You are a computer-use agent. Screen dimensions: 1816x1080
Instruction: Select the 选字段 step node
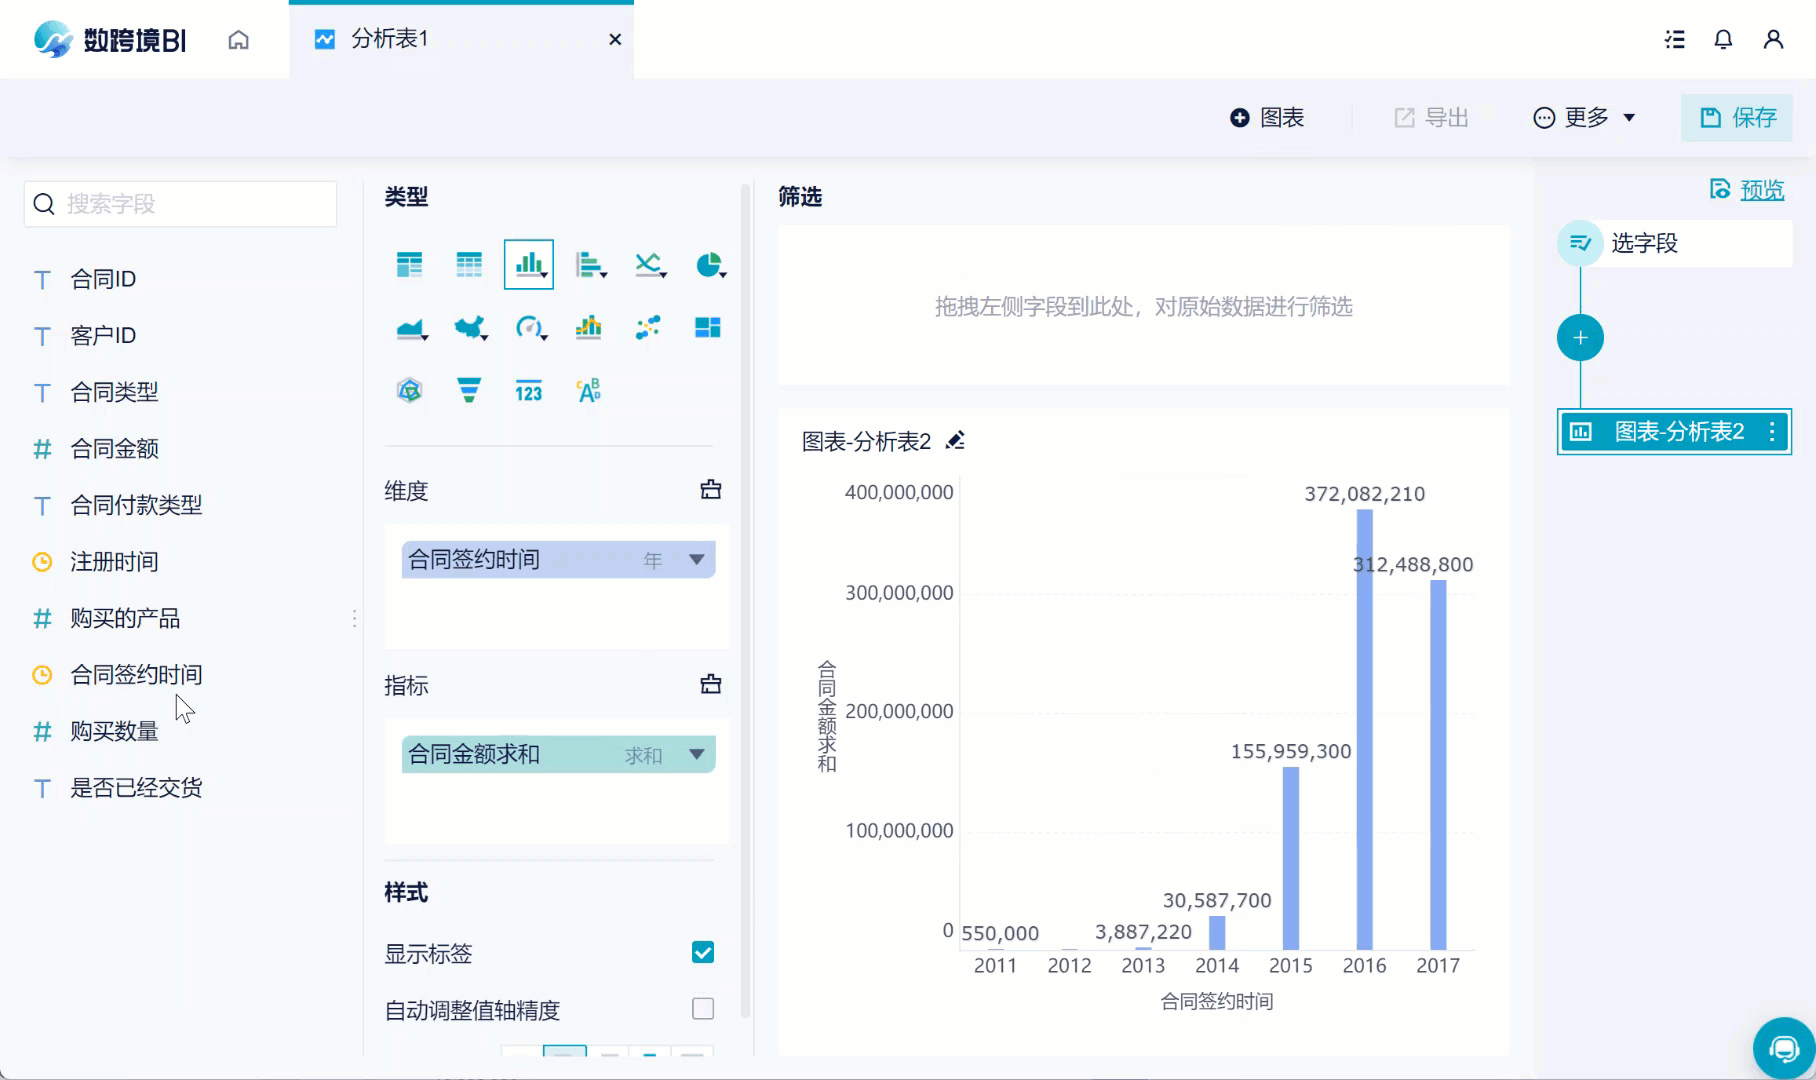(x=1675, y=243)
